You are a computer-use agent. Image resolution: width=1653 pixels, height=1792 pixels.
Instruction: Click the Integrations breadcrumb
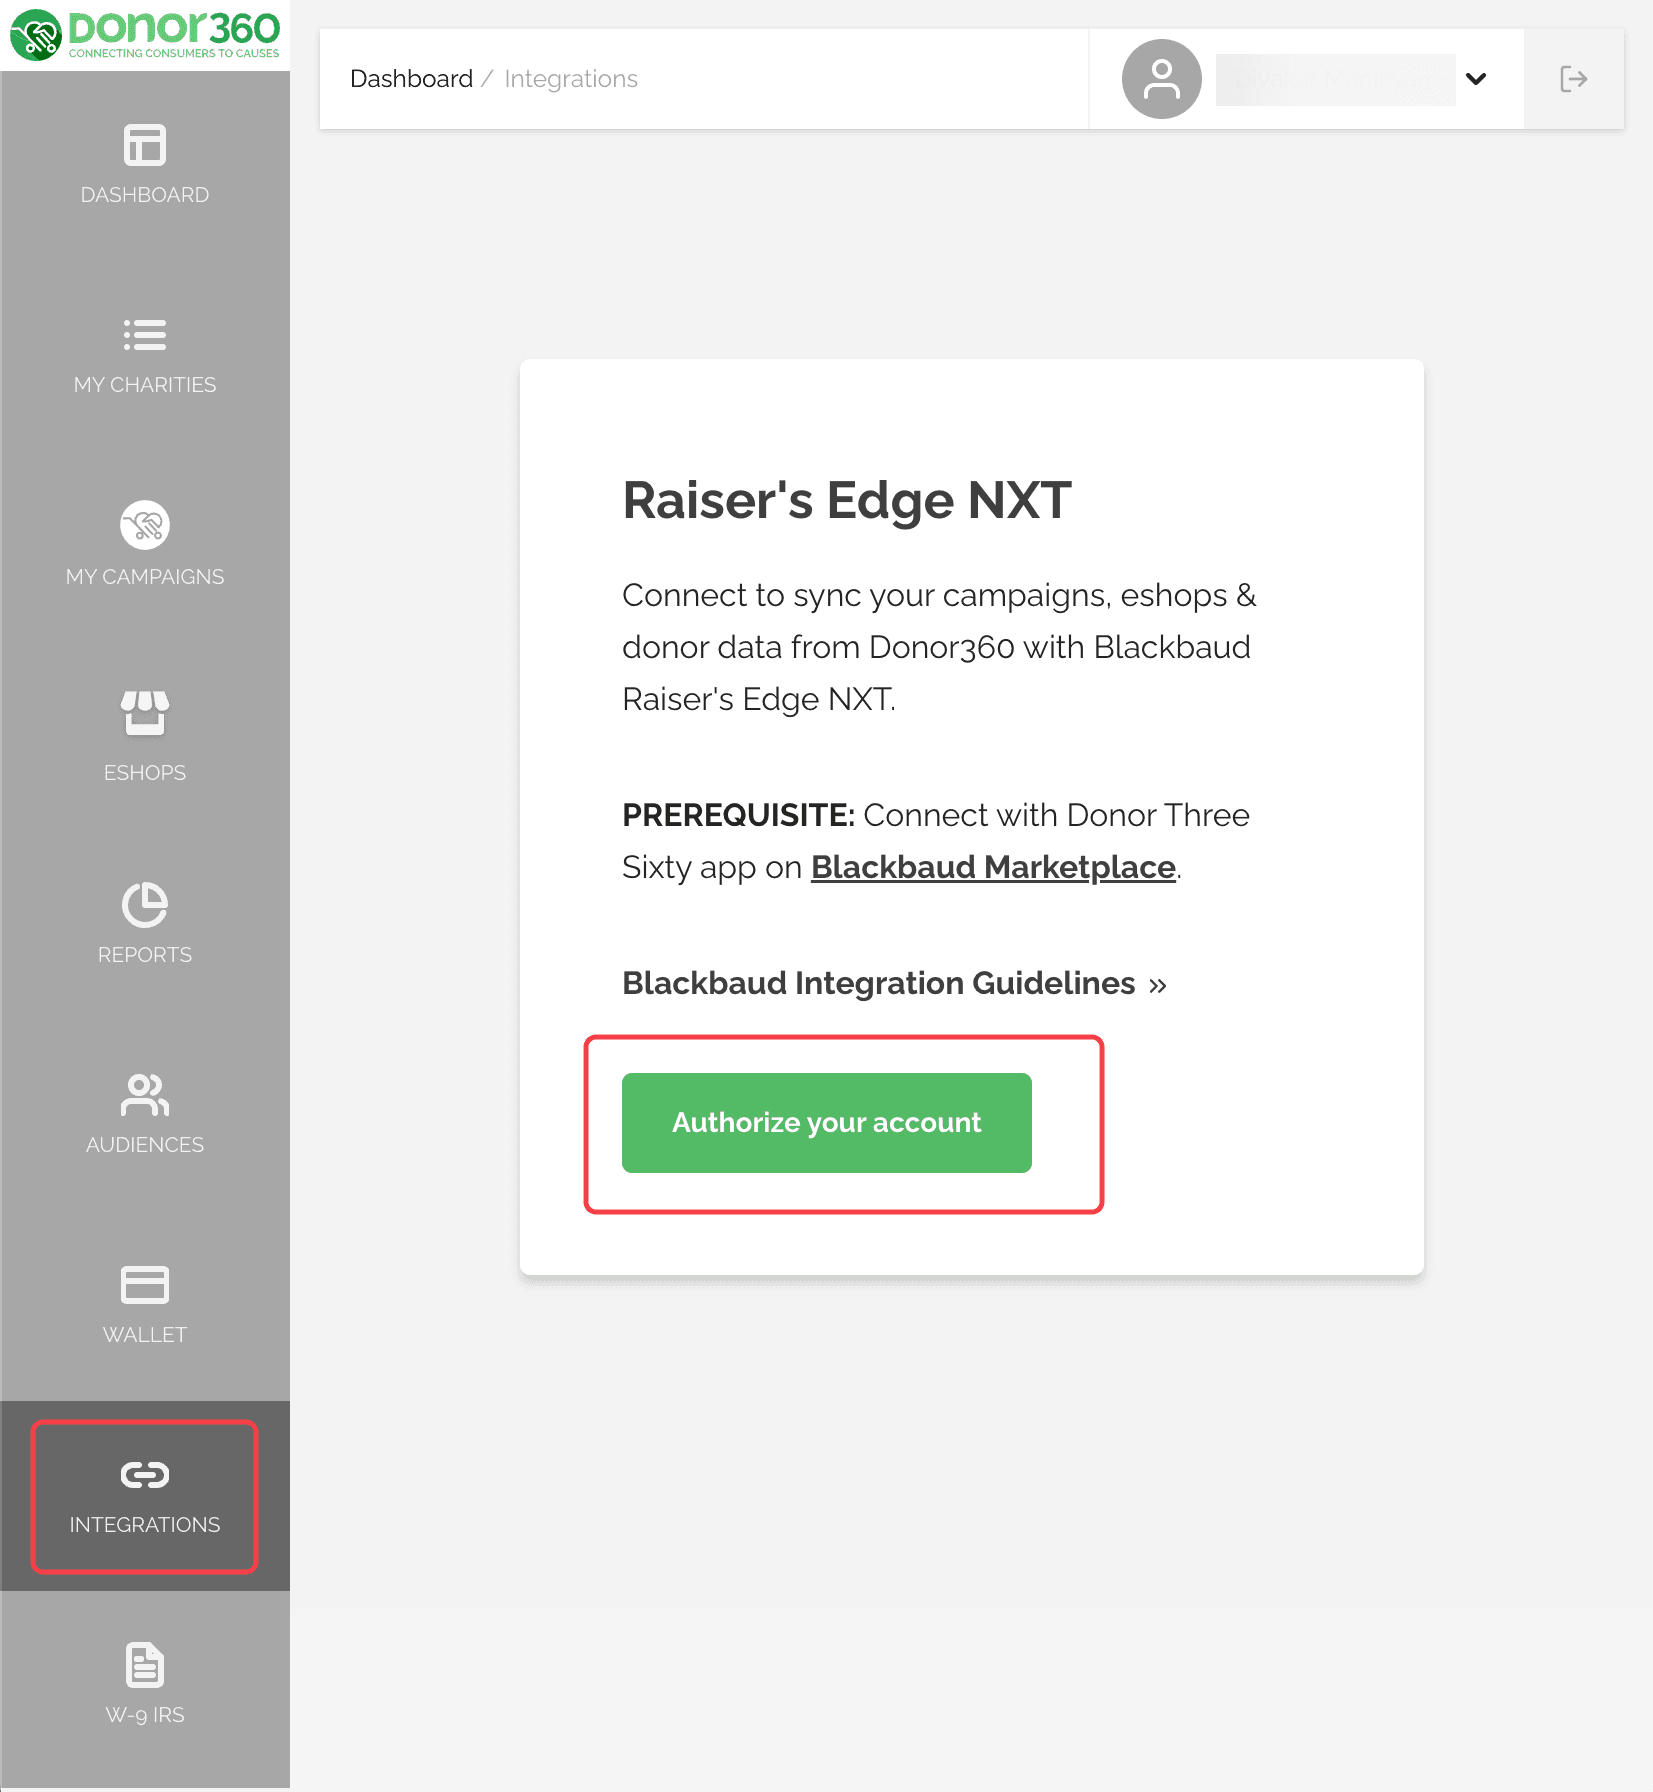571,79
